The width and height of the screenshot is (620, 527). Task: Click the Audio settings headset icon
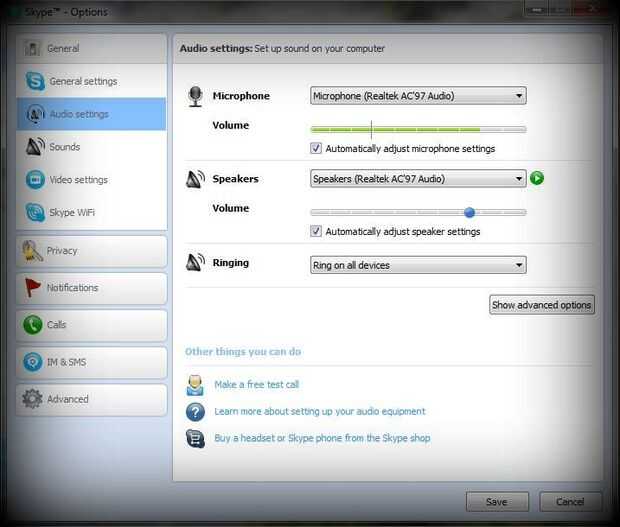[35, 114]
